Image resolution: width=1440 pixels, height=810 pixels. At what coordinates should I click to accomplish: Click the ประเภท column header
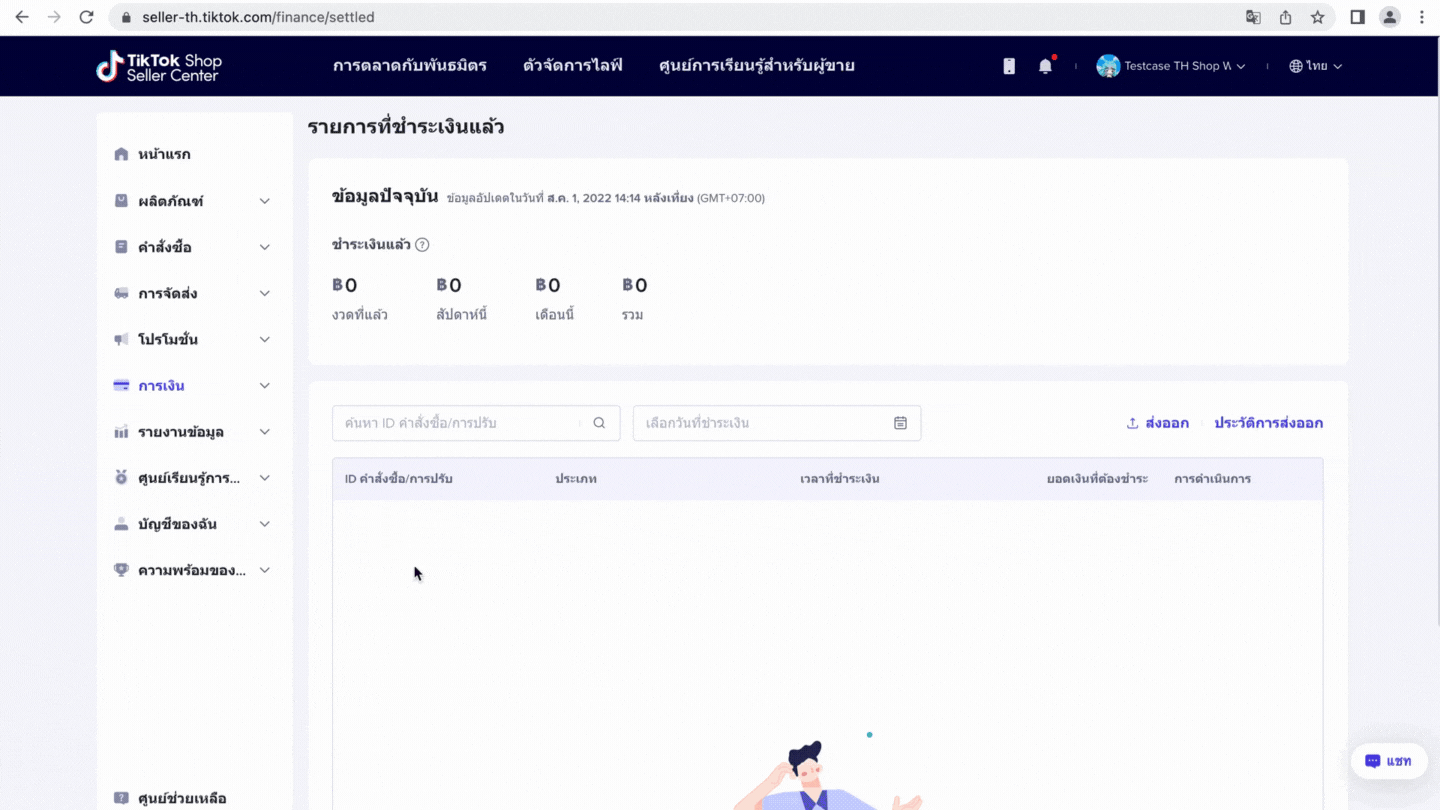tap(576, 479)
